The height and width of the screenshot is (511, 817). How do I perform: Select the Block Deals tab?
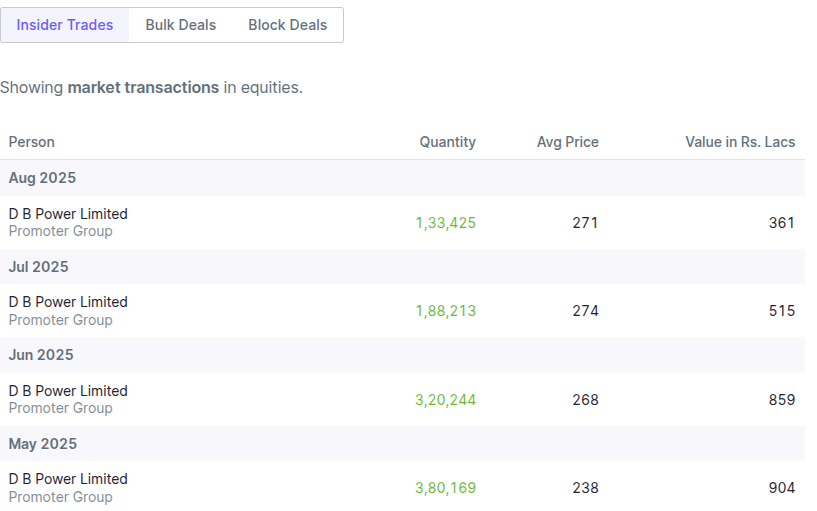[x=288, y=25]
